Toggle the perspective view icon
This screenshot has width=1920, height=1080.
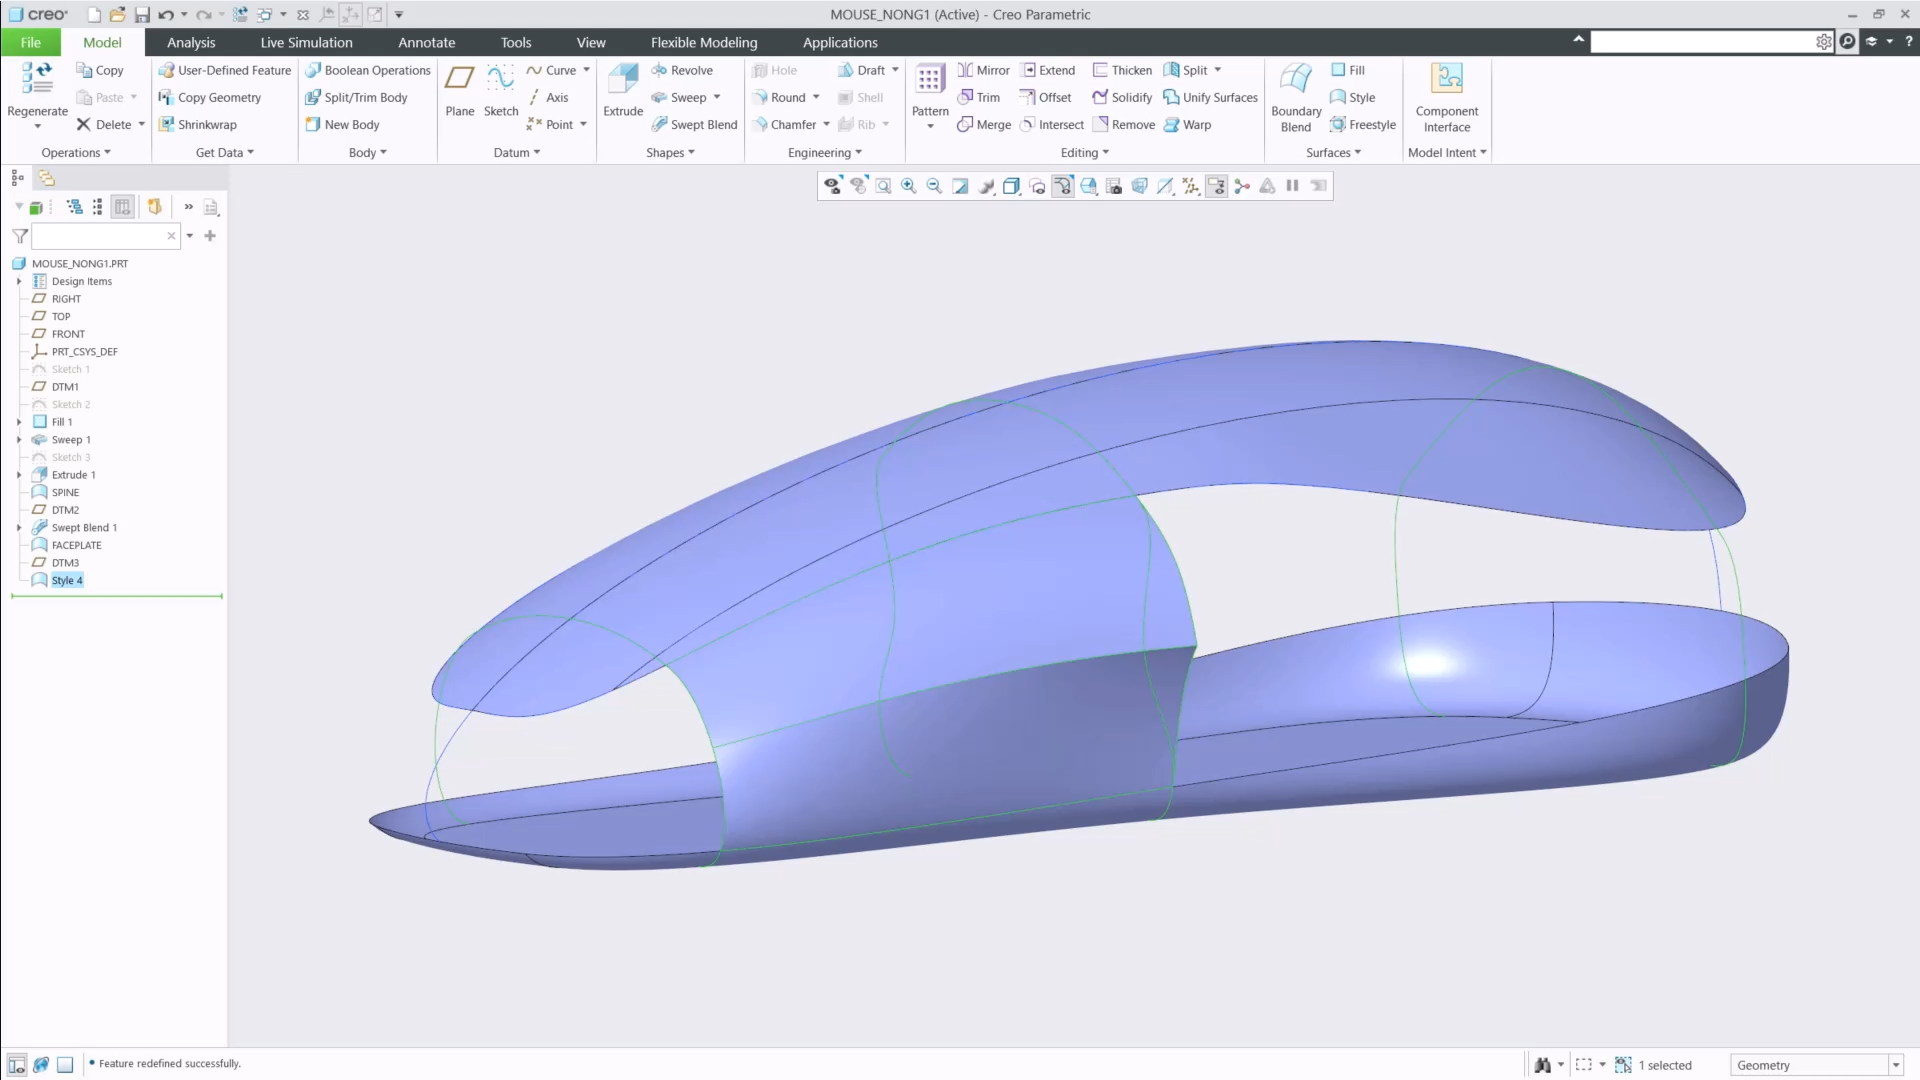point(1139,186)
